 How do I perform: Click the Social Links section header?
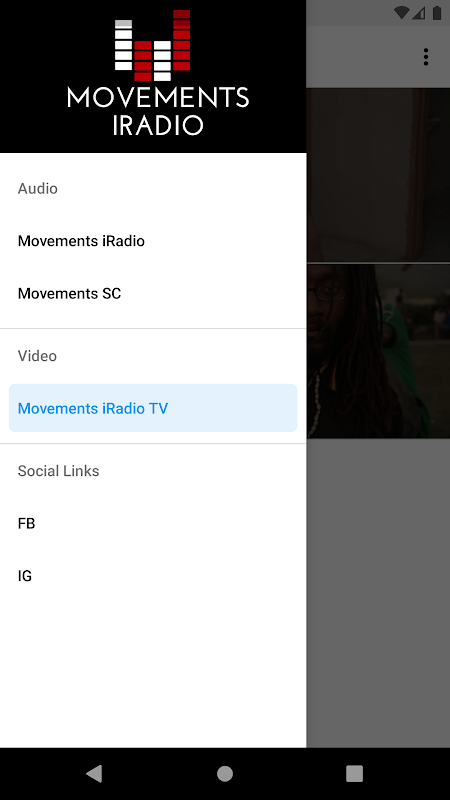[x=59, y=471]
